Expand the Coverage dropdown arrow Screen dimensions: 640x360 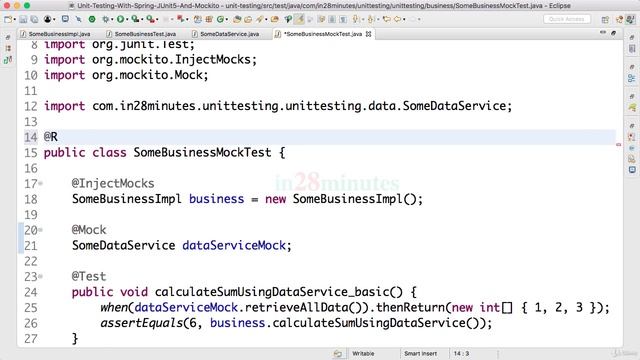coord(142,19)
